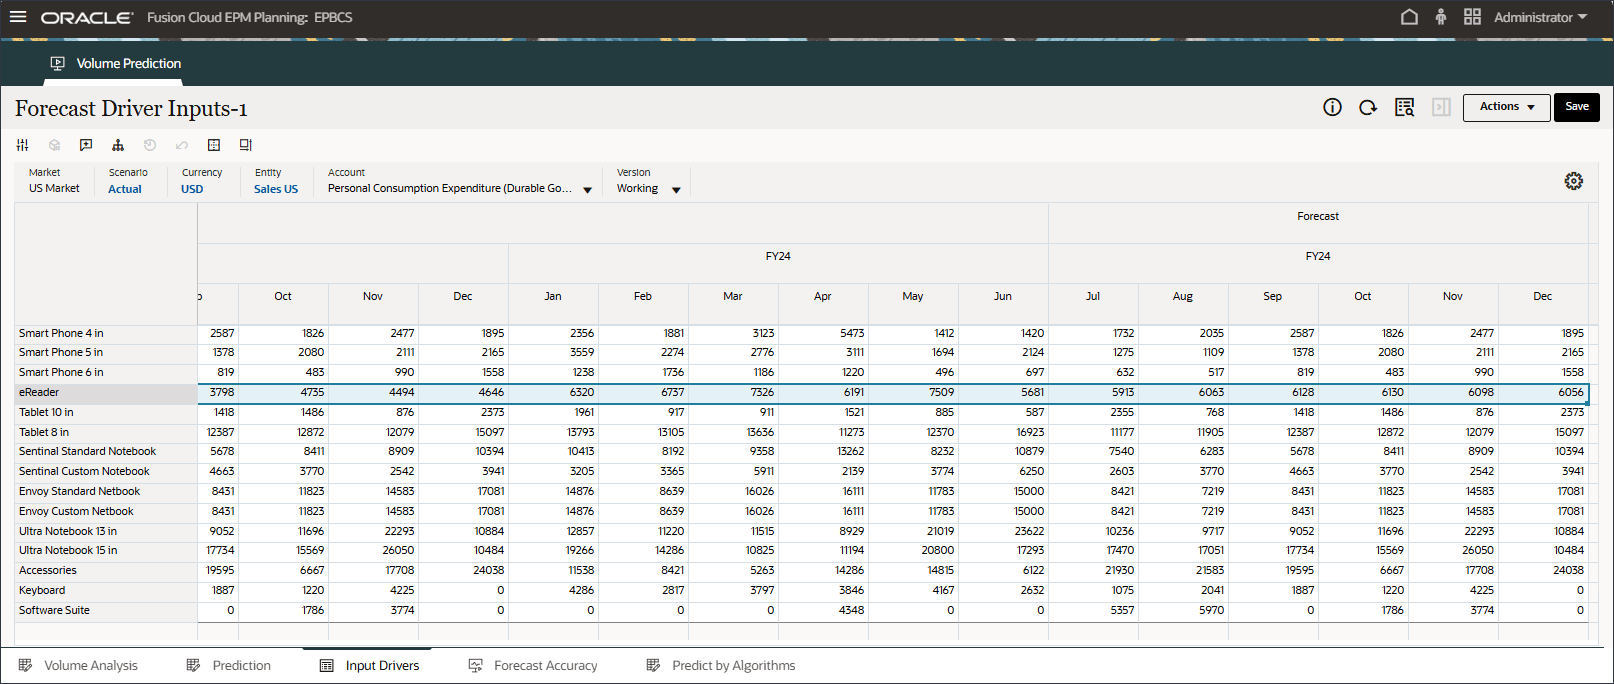Open the hamburger navigator menu
1614x684 pixels.
pos(18,17)
